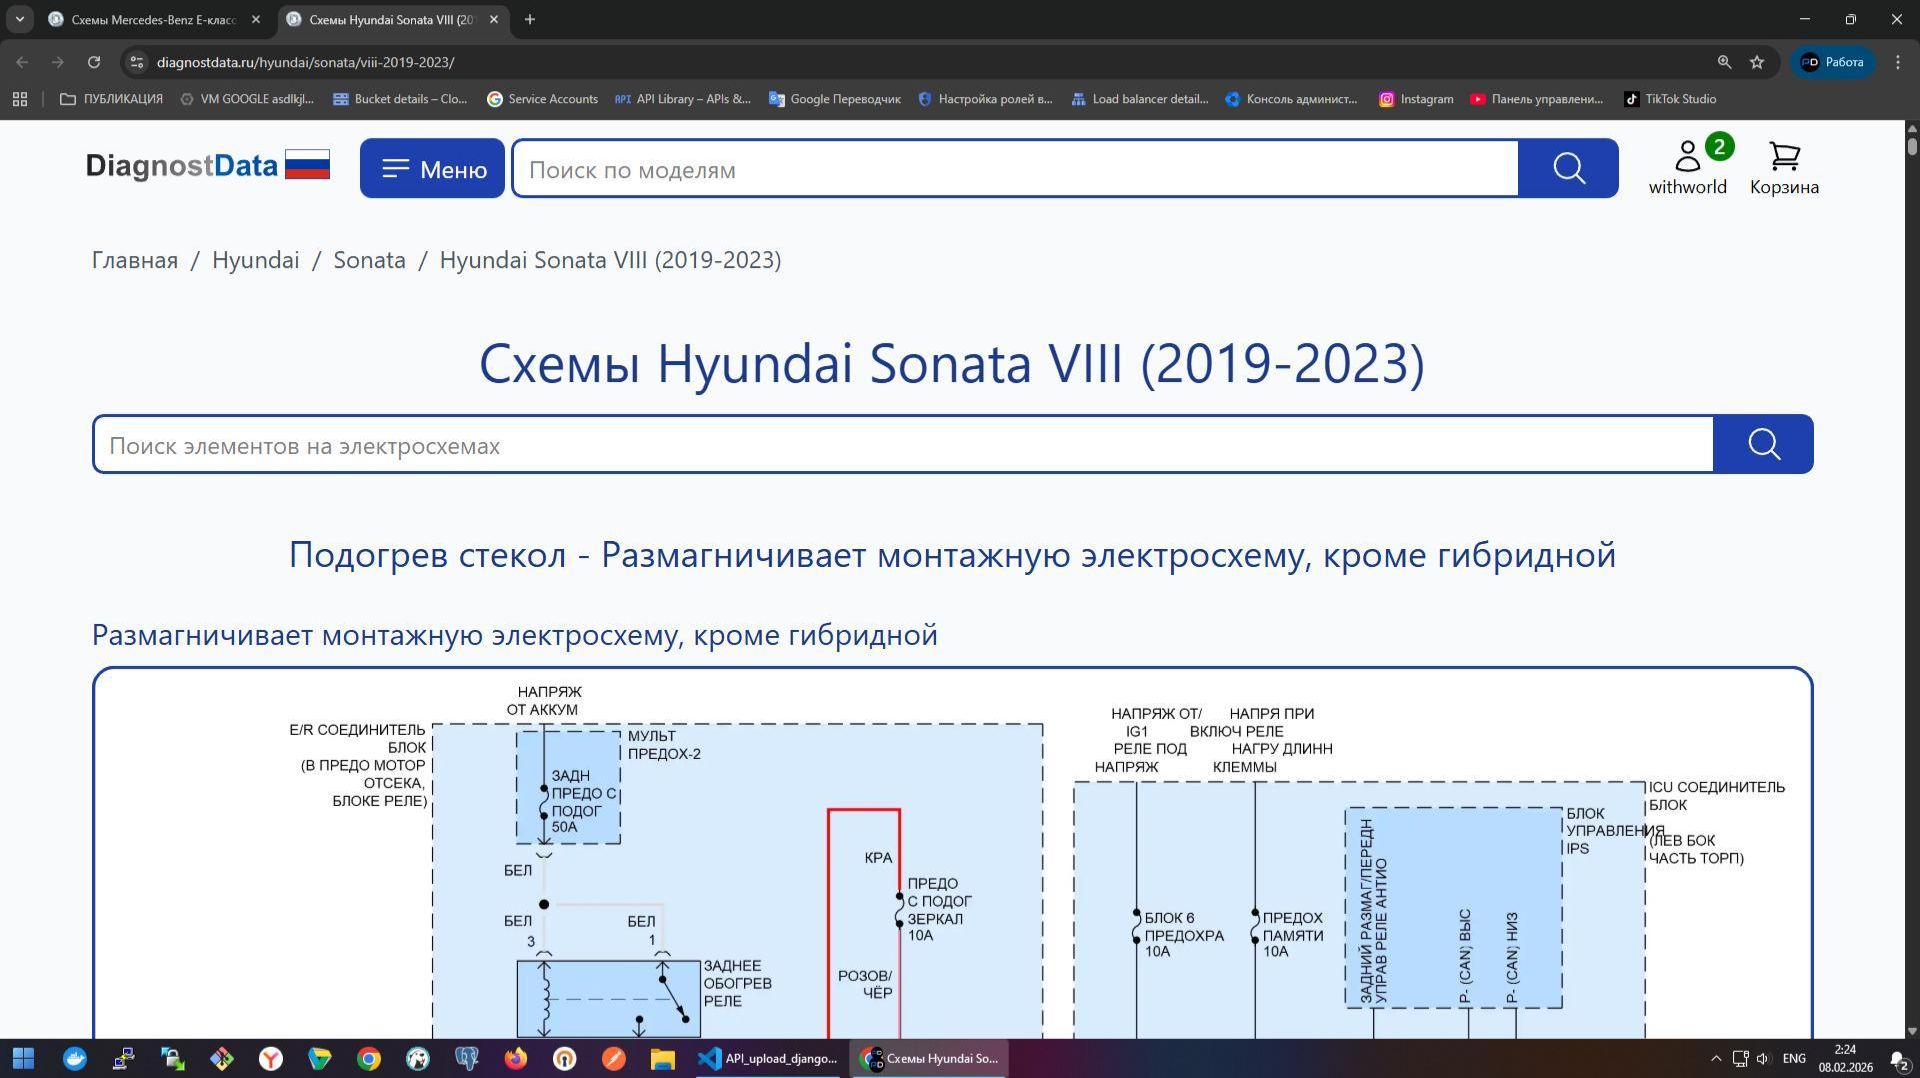Viewport: 1920px width, 1078px height.
Task: Open Chrome's three-dot menu
Action: tap(1898, 62)
